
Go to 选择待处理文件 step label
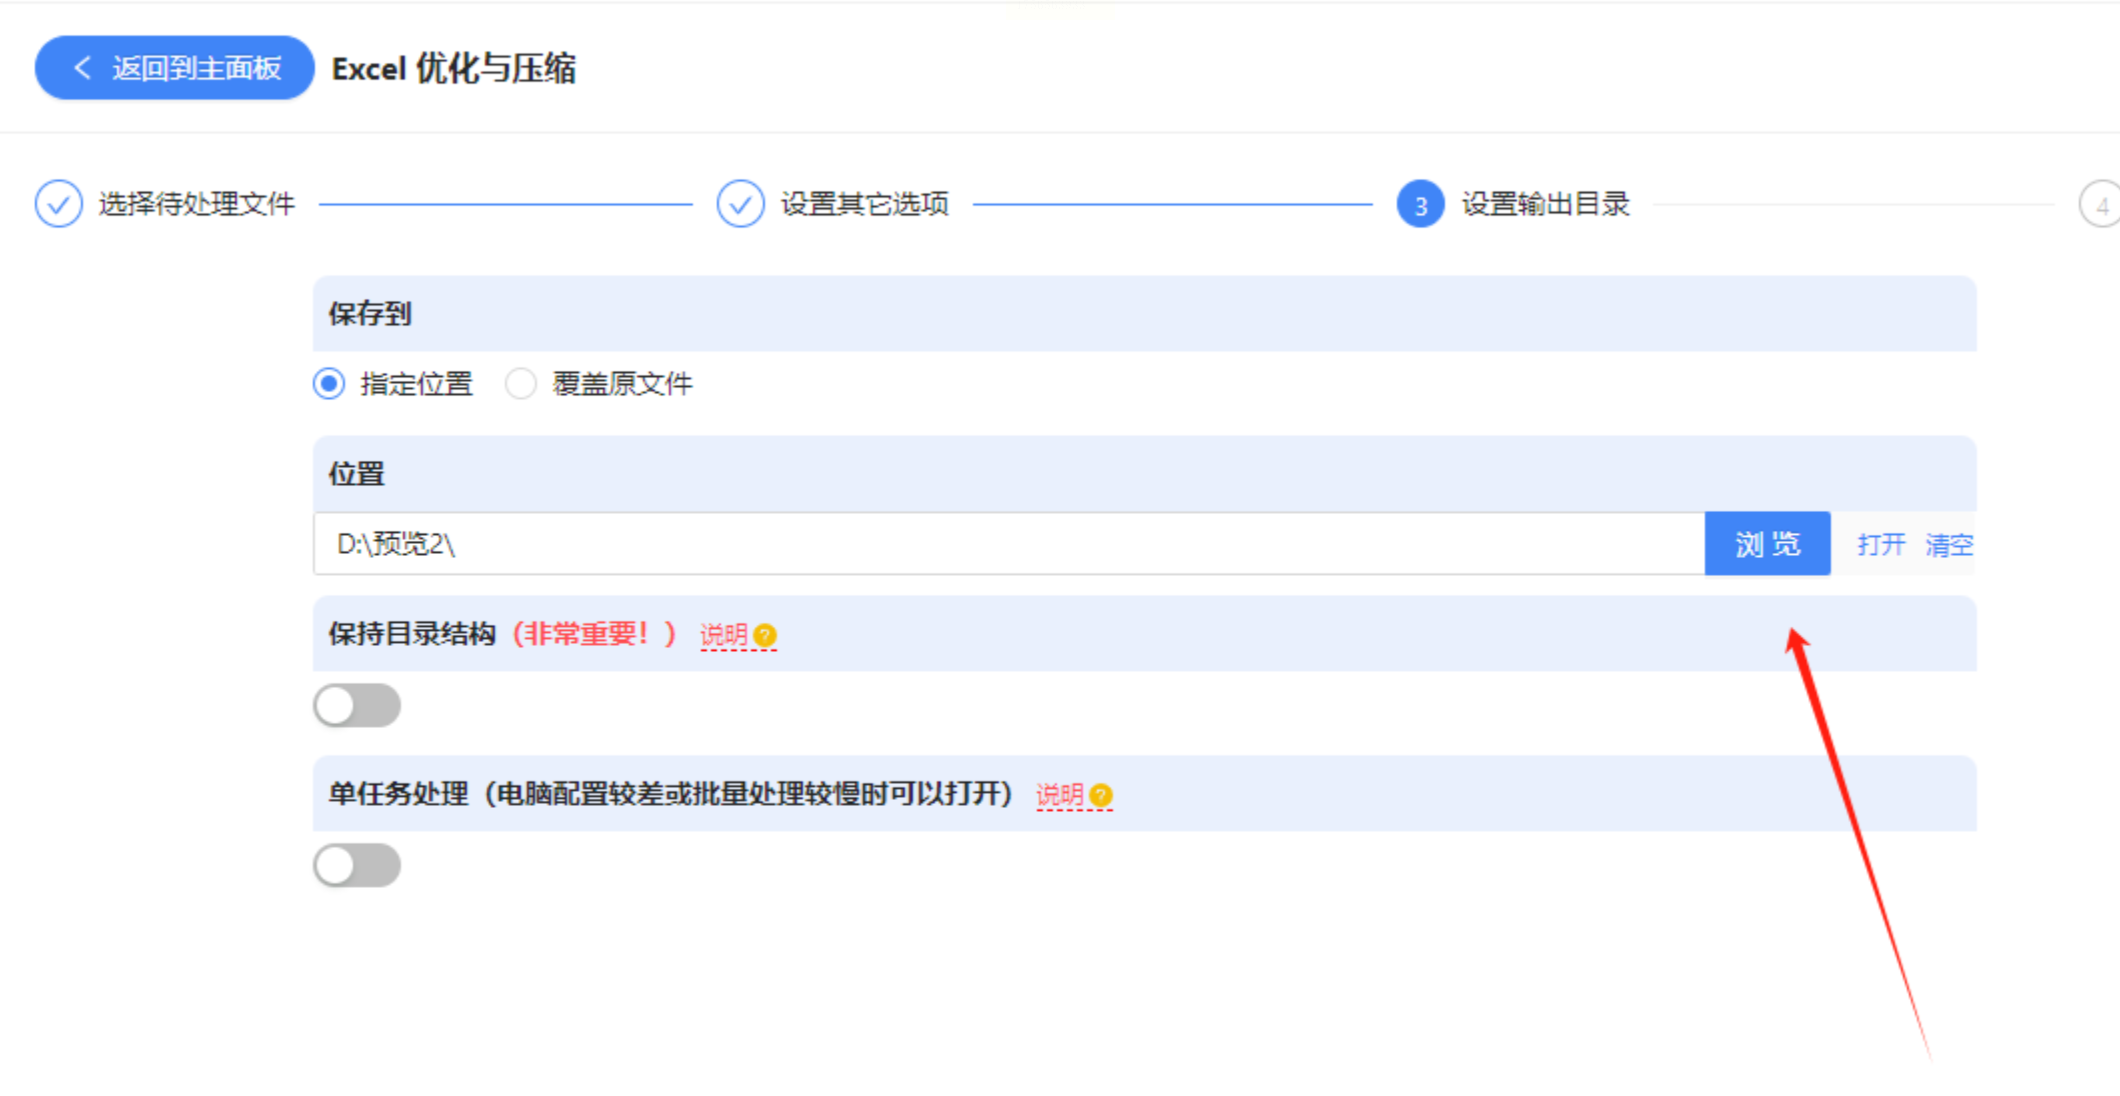coord(197,204)
